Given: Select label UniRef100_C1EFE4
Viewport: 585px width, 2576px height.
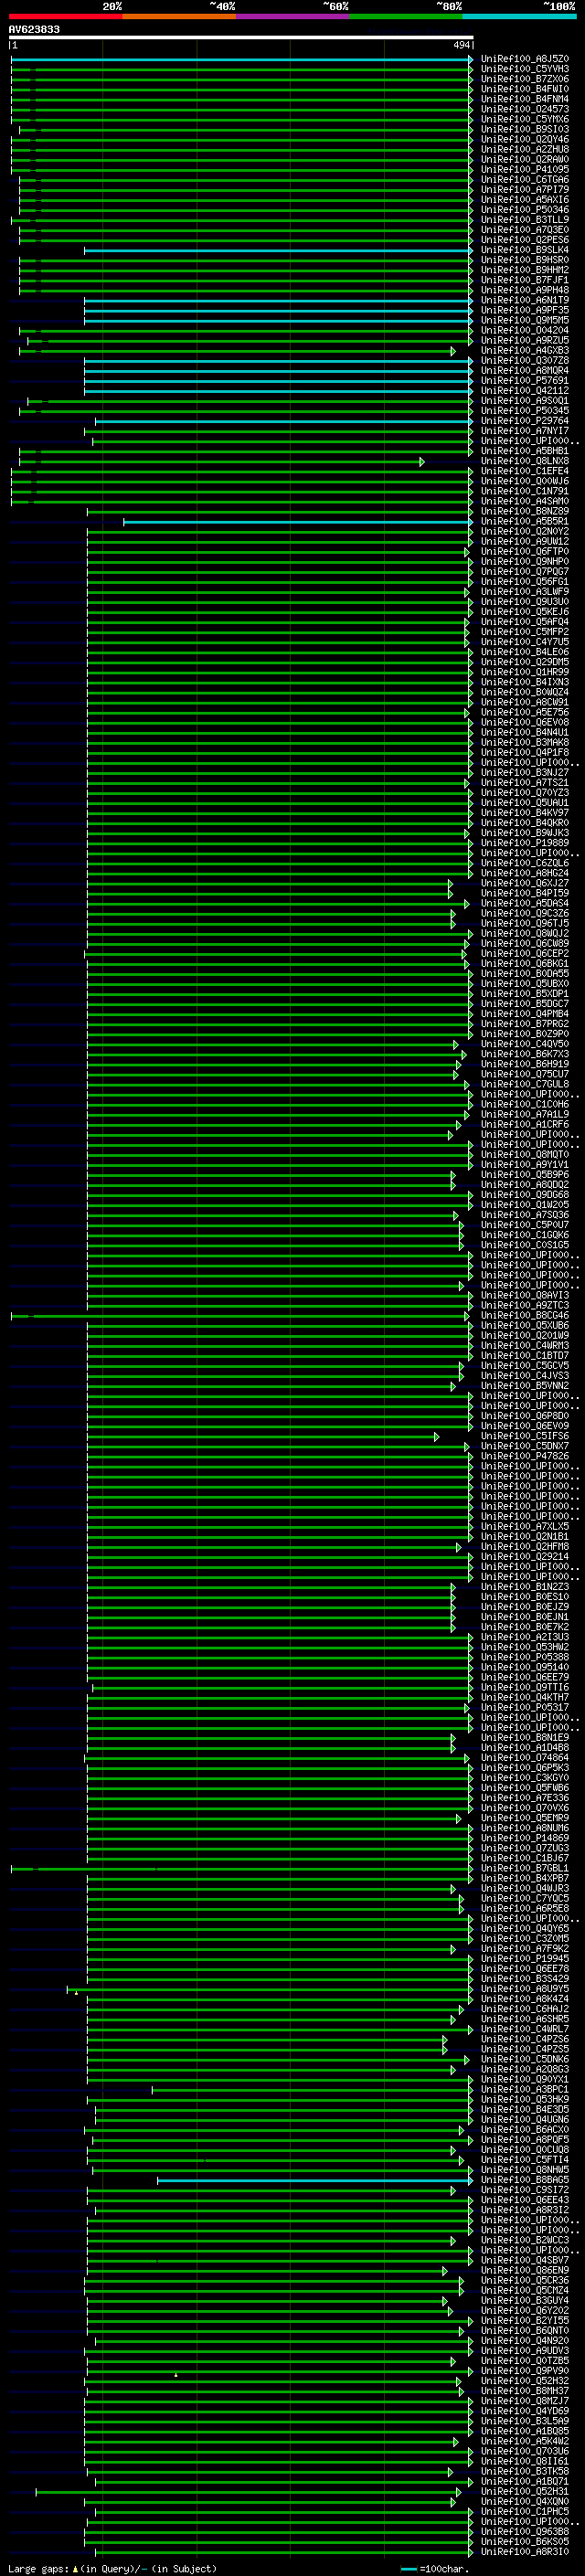Looking at the screenshot, I should coord(525,471).
